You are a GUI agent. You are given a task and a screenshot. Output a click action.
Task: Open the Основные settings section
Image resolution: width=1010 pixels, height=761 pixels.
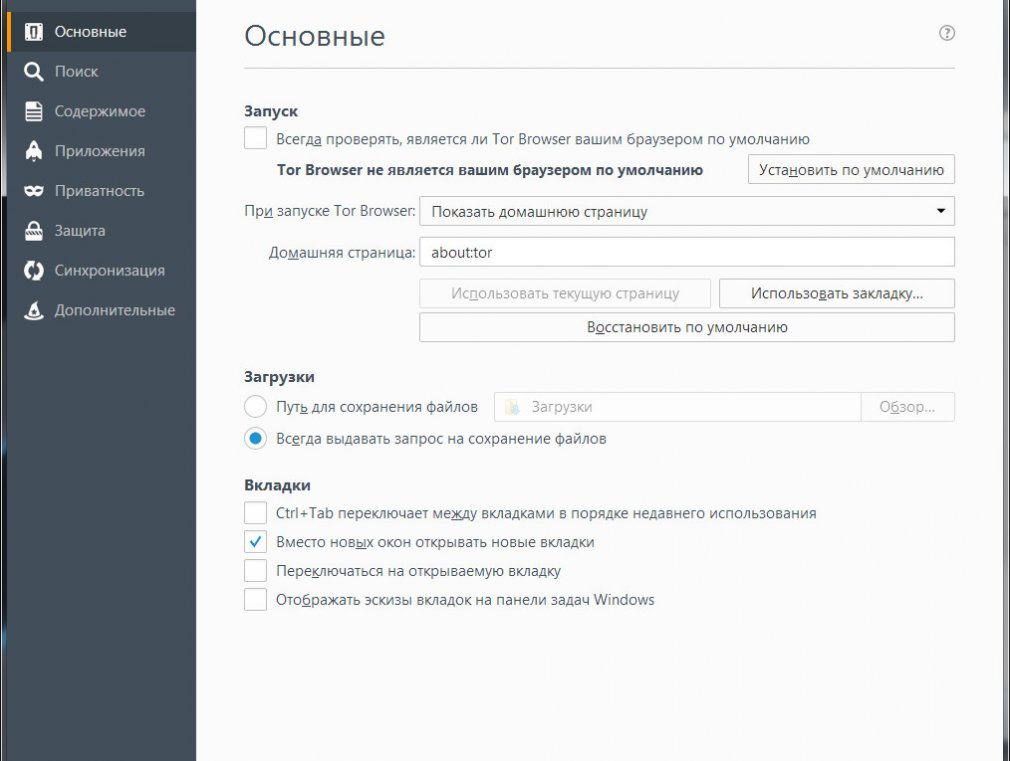click(x=102, y=32)
